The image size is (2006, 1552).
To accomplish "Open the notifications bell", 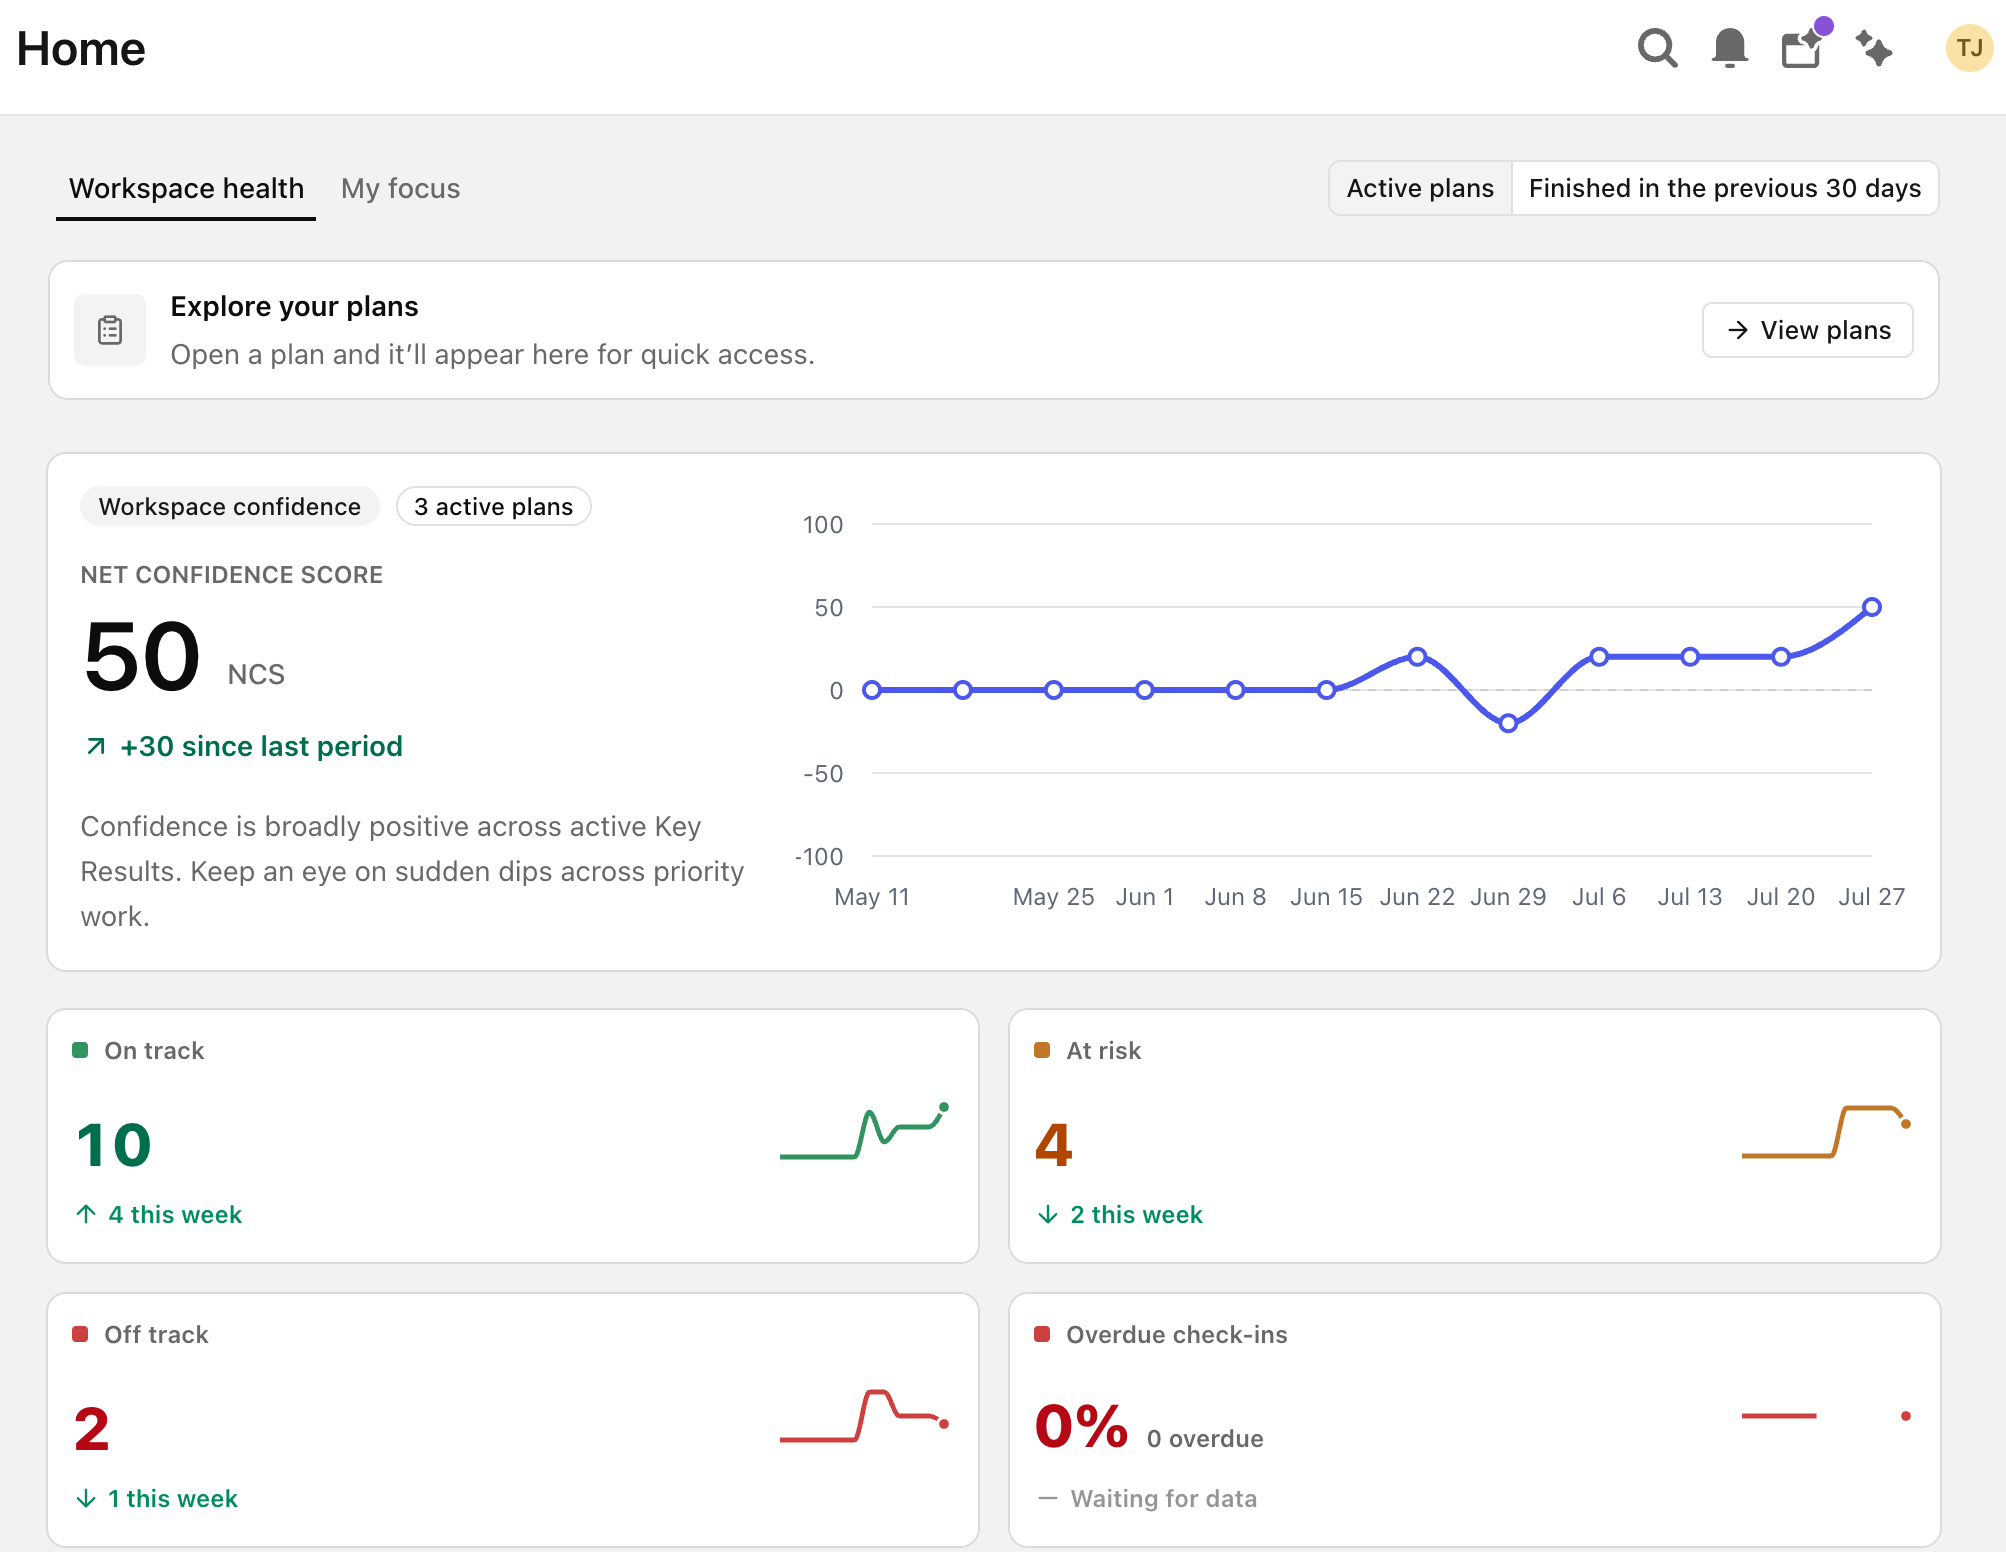I will (1729, 48).
